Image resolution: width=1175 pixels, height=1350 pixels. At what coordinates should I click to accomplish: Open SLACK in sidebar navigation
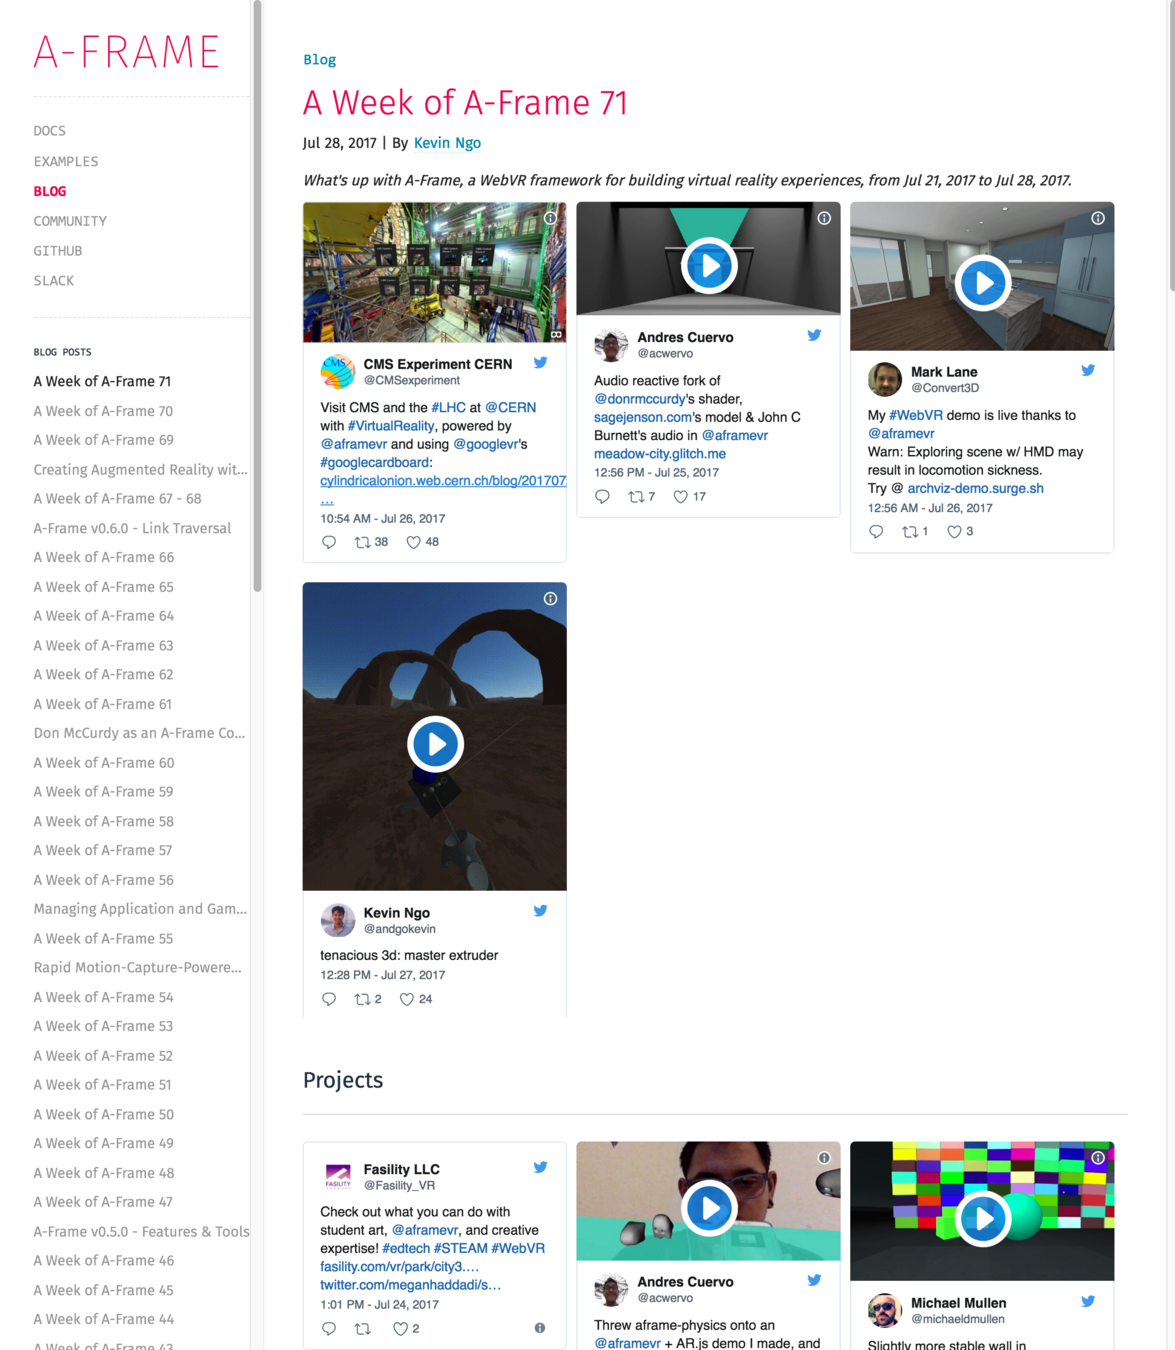(54, 281)
